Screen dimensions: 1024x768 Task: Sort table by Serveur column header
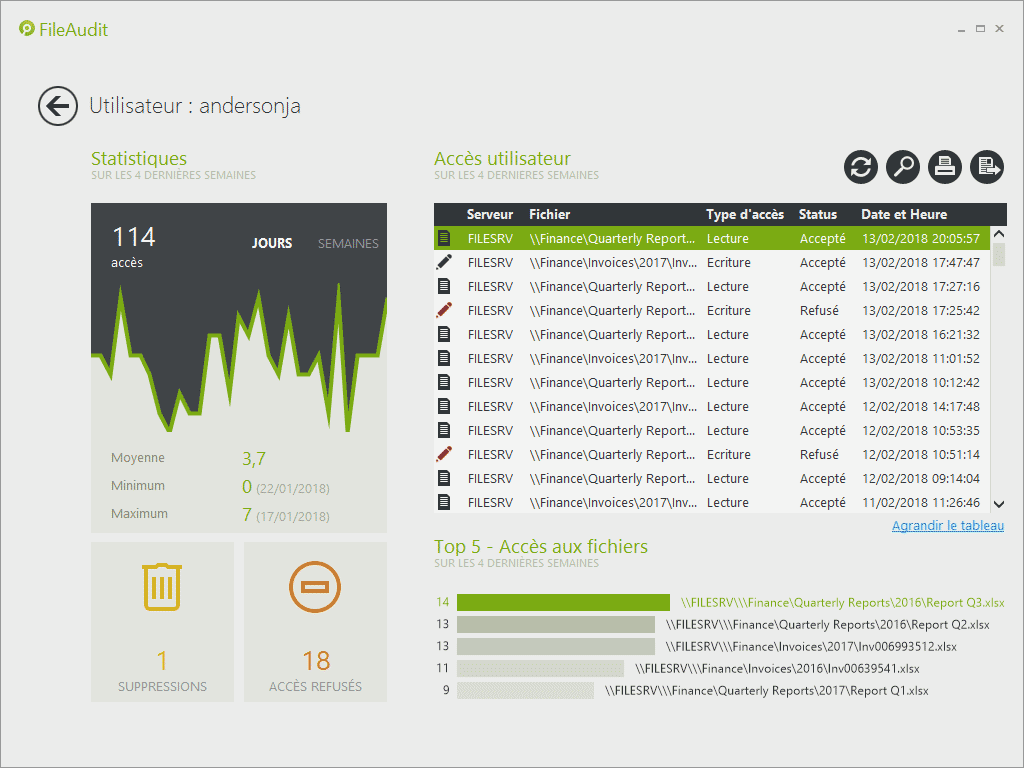tap(490, 214)
